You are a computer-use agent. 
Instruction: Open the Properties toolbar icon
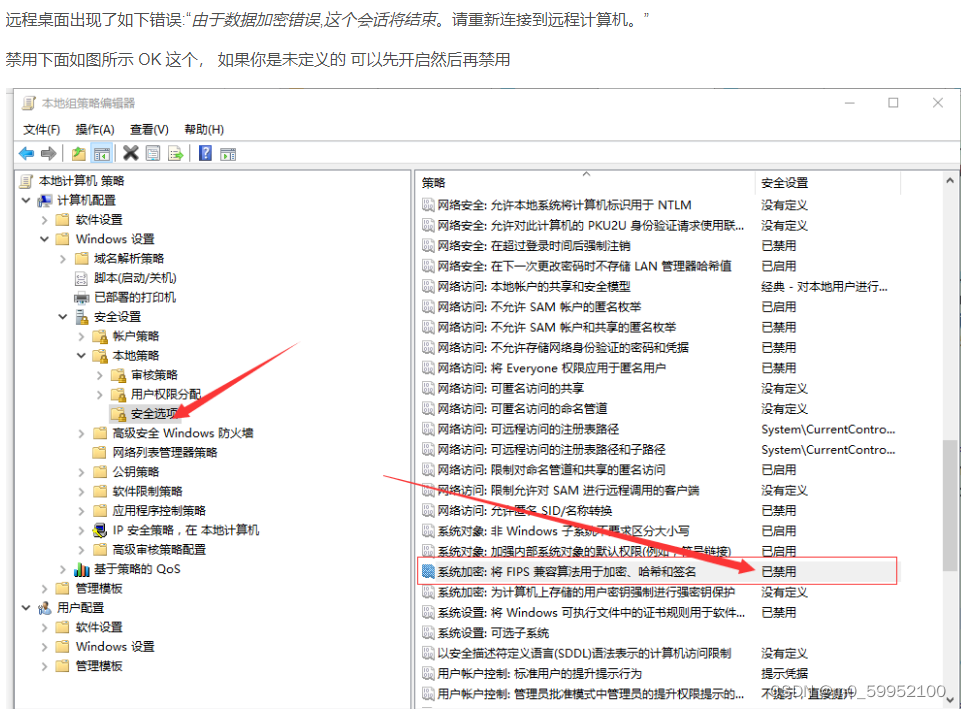[x=153, y=153]
